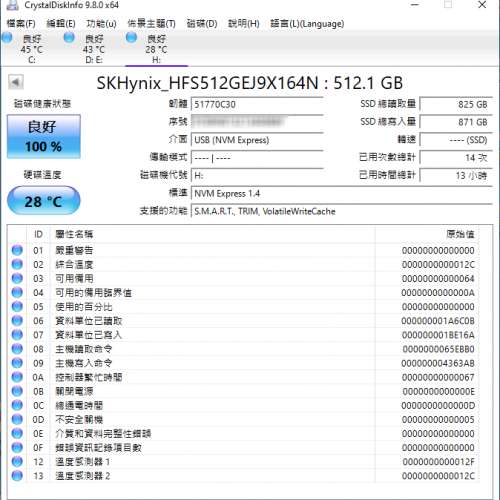This screenshot has height=500, width=500.
Task: Click the status orb for attribute 05
Action: click(17, 307)
